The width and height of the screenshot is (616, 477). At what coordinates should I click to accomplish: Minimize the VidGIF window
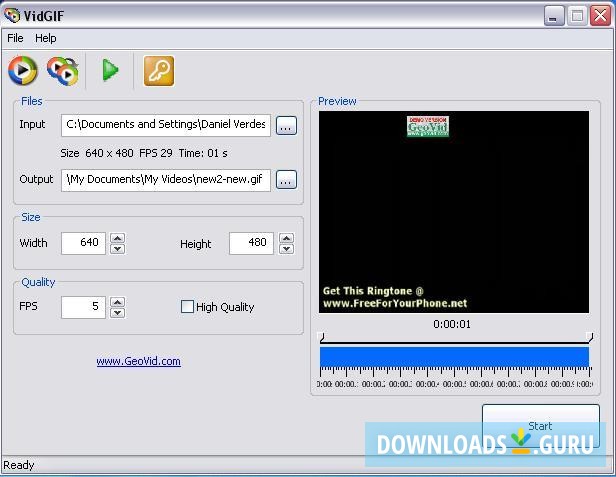pyautogui.click(x=554, y=16)
